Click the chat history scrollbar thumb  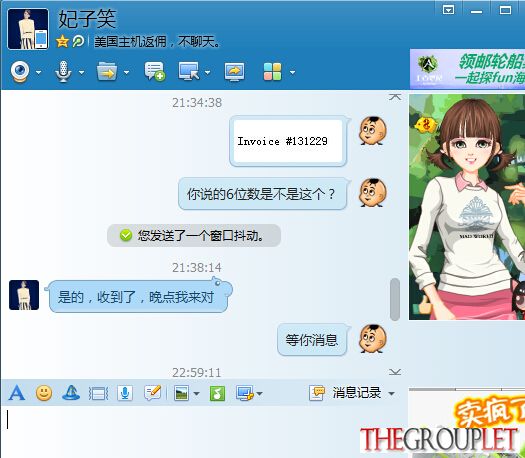(395, 299)
